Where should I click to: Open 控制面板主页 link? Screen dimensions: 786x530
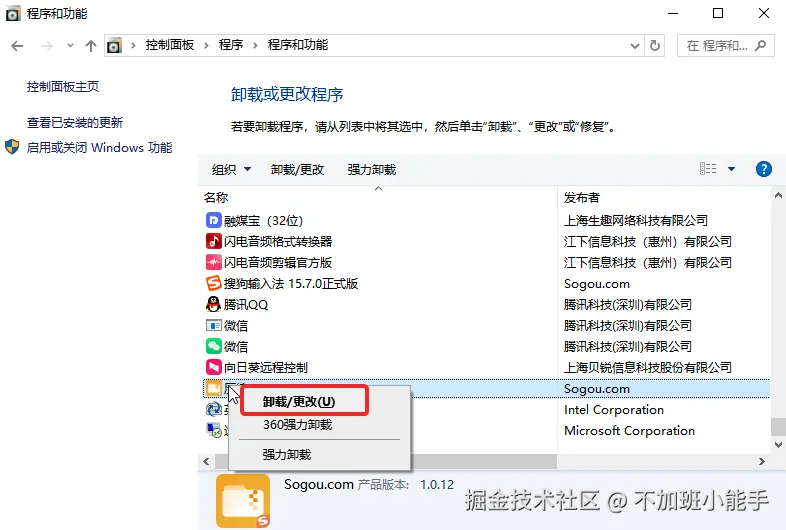(x=63, y=87)
